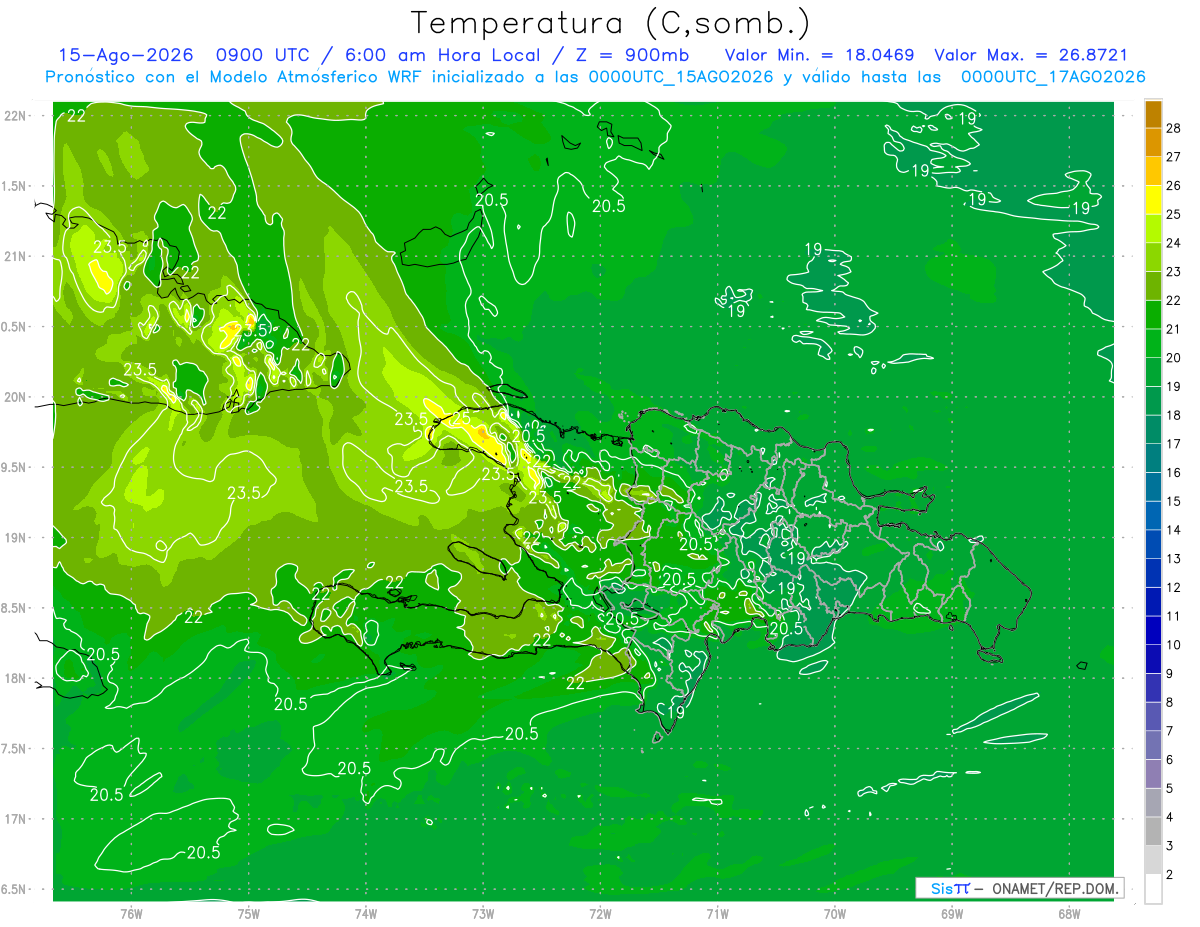Click the "70W" longitude axis label
The height and width of the screenshot is (927, 1200).
coord(835,912)
